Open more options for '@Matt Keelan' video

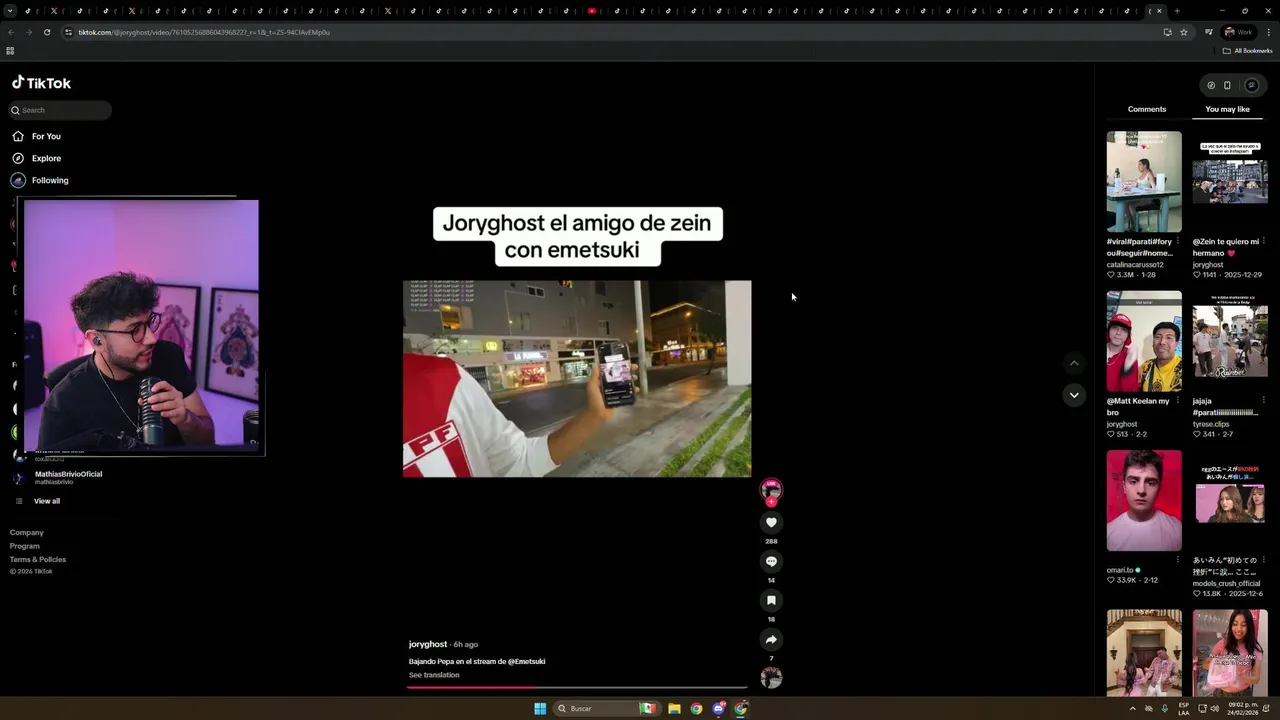[x=1178, y=400]
